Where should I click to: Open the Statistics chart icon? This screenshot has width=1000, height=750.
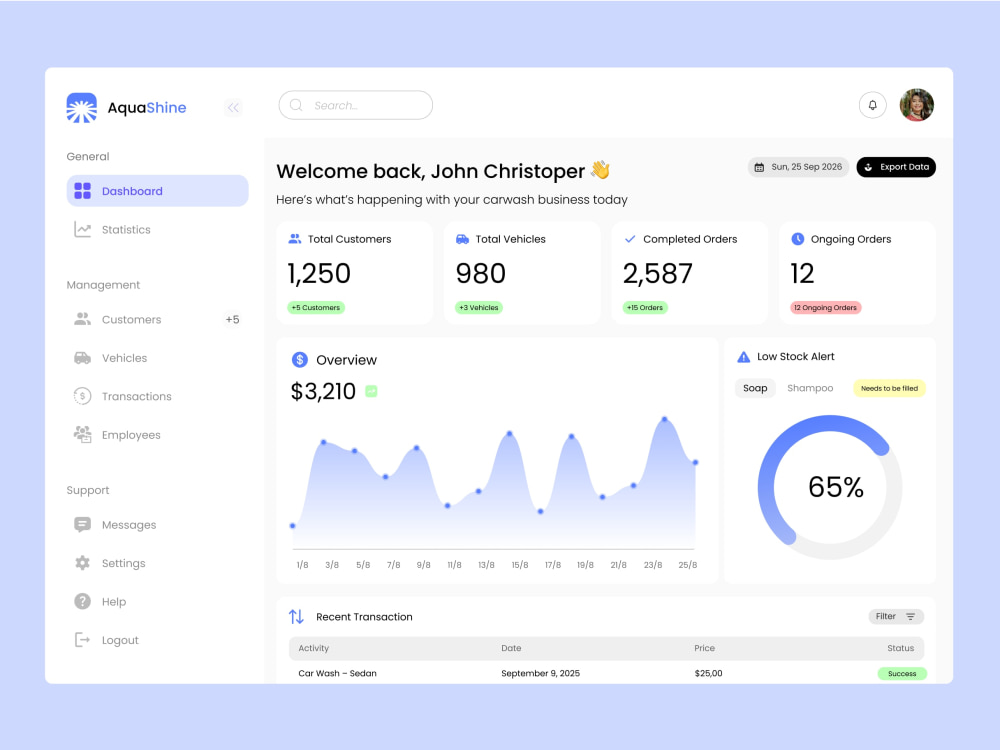(83, 229)
